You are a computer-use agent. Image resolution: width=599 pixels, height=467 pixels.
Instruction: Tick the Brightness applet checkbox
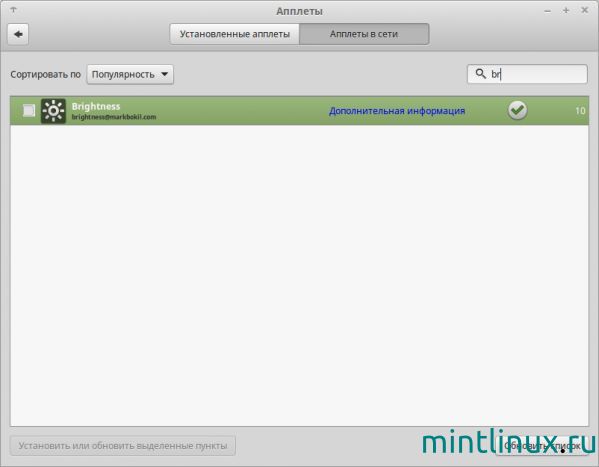(29, 110)
